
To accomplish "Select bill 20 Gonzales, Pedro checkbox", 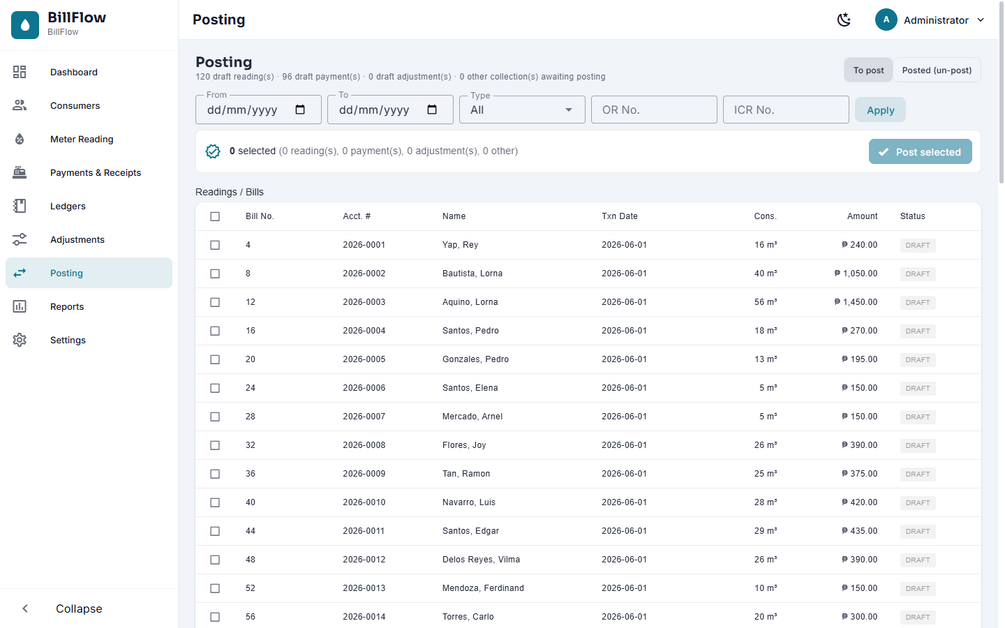I will coord(215,359).
